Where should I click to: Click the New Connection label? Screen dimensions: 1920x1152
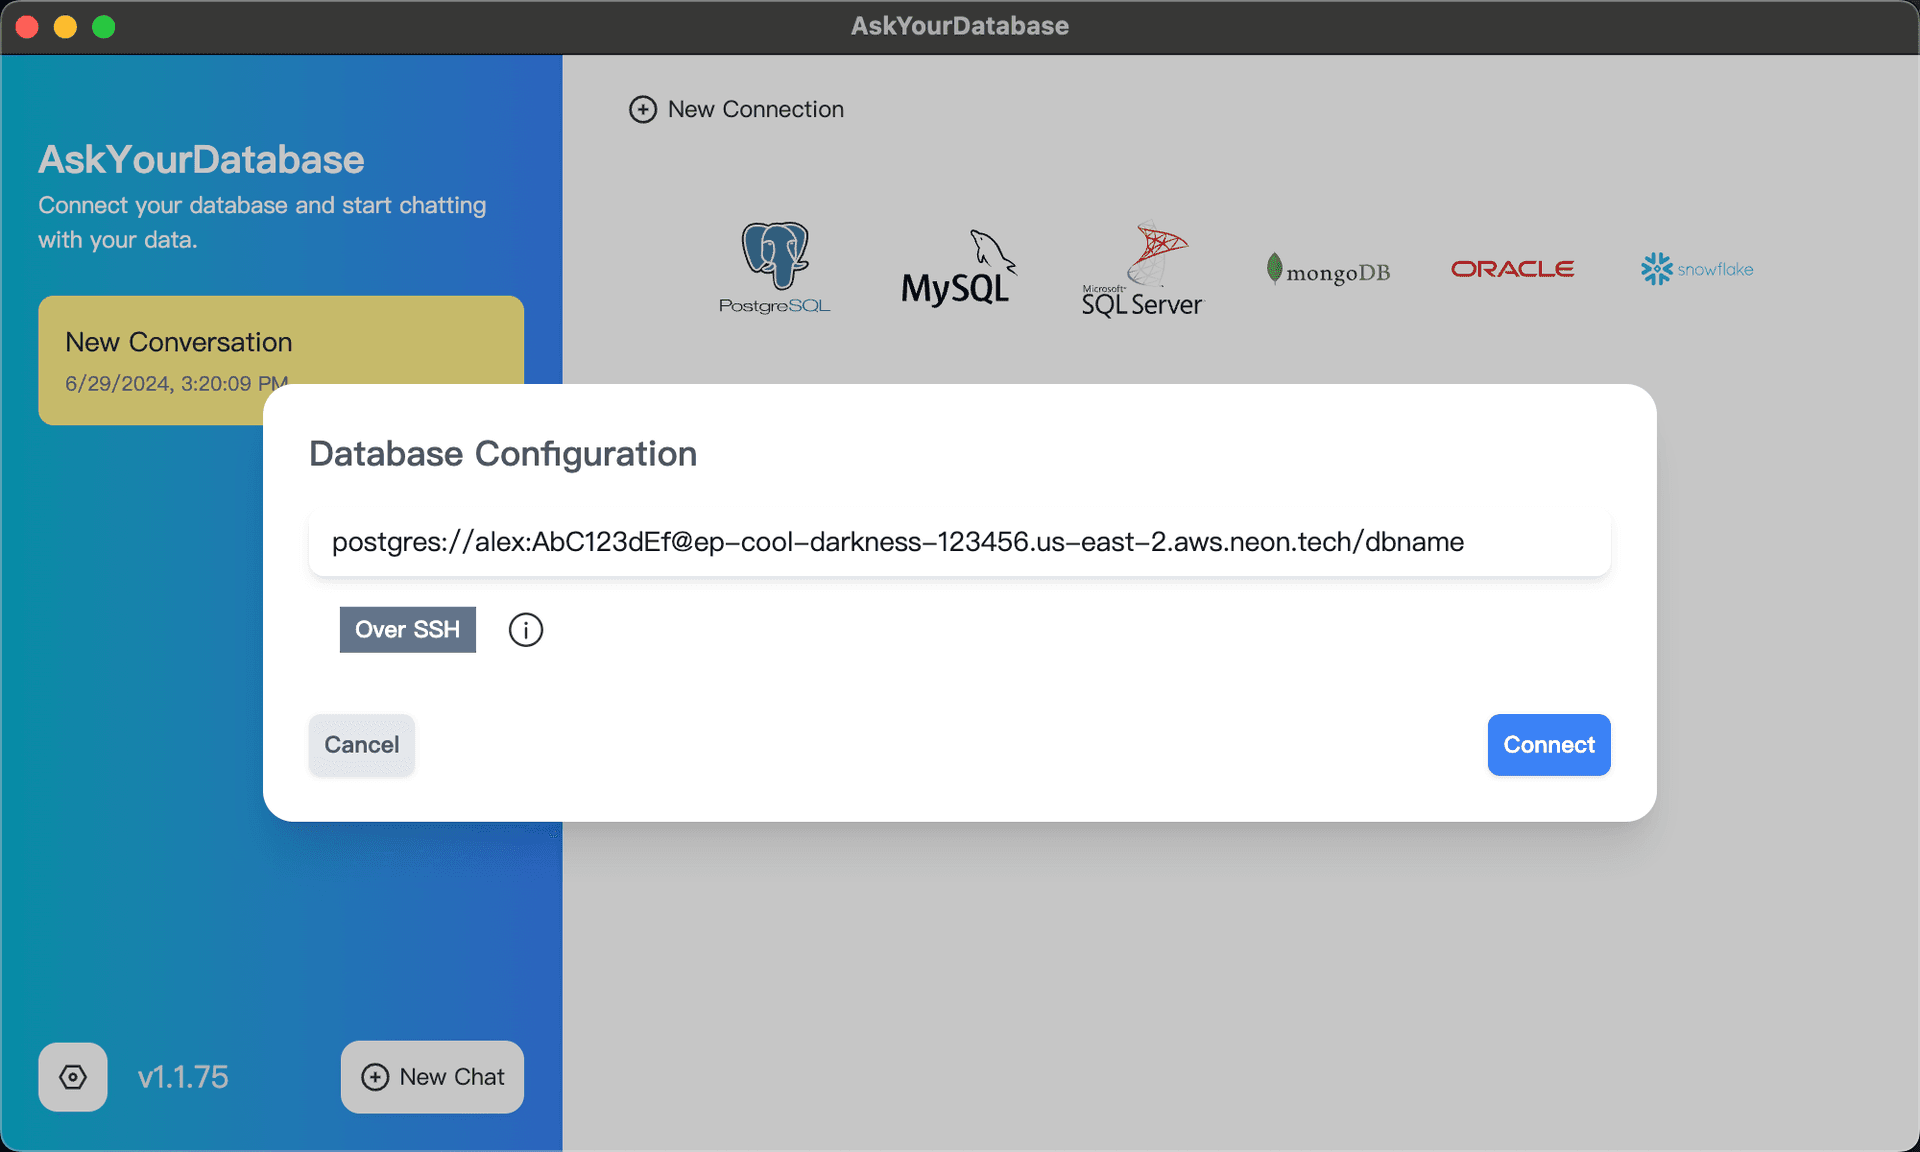pos(756,109)
